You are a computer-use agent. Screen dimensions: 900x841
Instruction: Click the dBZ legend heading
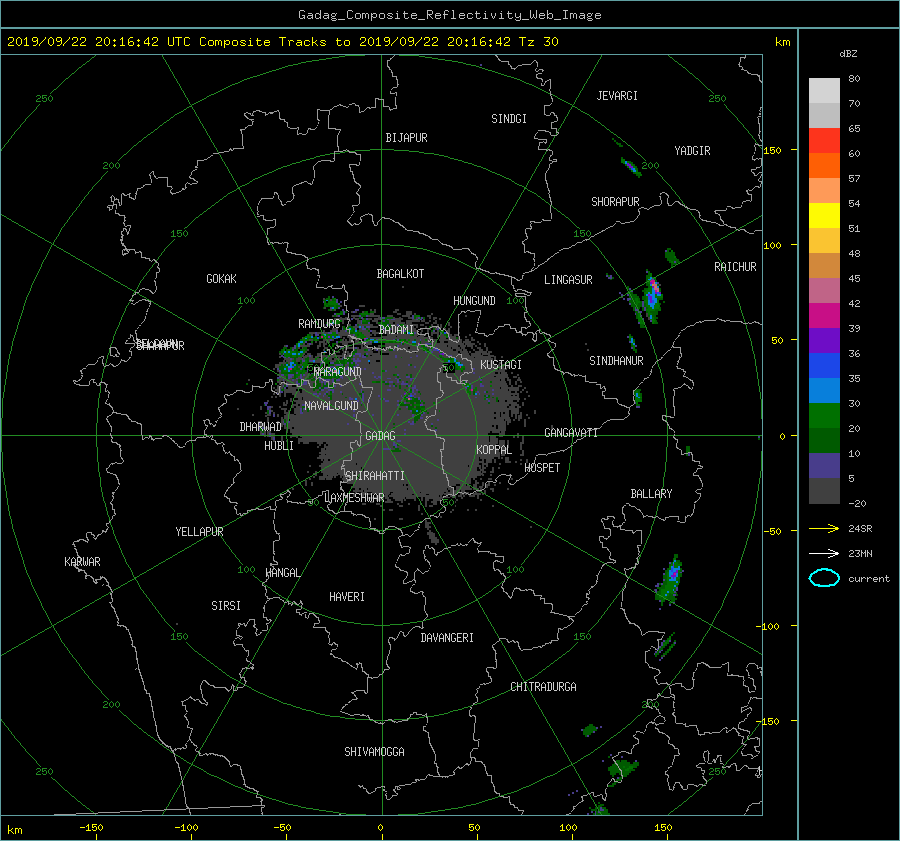coord(848,54)
